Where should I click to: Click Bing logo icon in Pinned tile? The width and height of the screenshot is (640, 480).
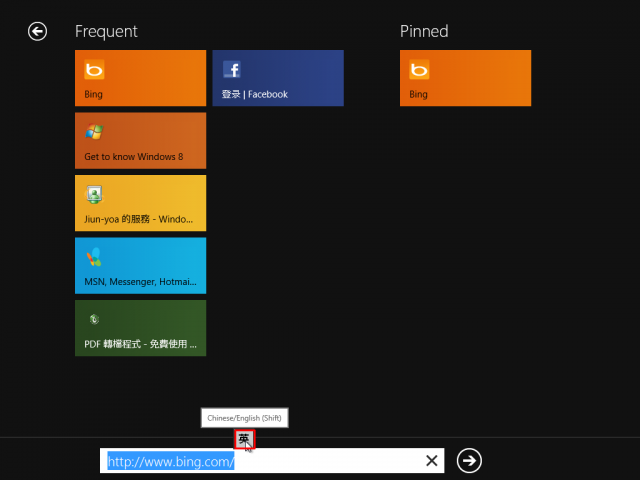pos(419,69)
